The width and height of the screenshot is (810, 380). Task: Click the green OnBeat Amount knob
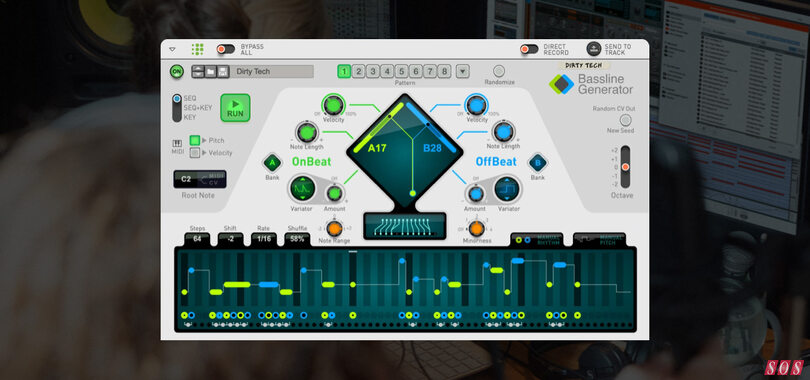click(334, 194)
